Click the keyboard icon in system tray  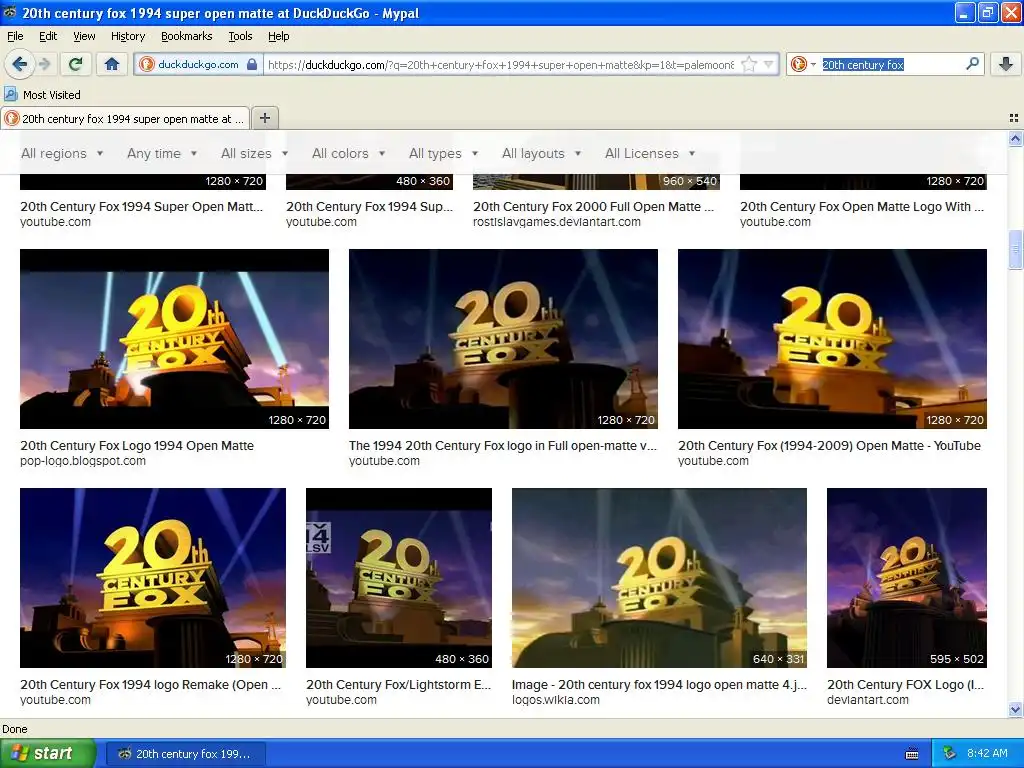(912, 754)
